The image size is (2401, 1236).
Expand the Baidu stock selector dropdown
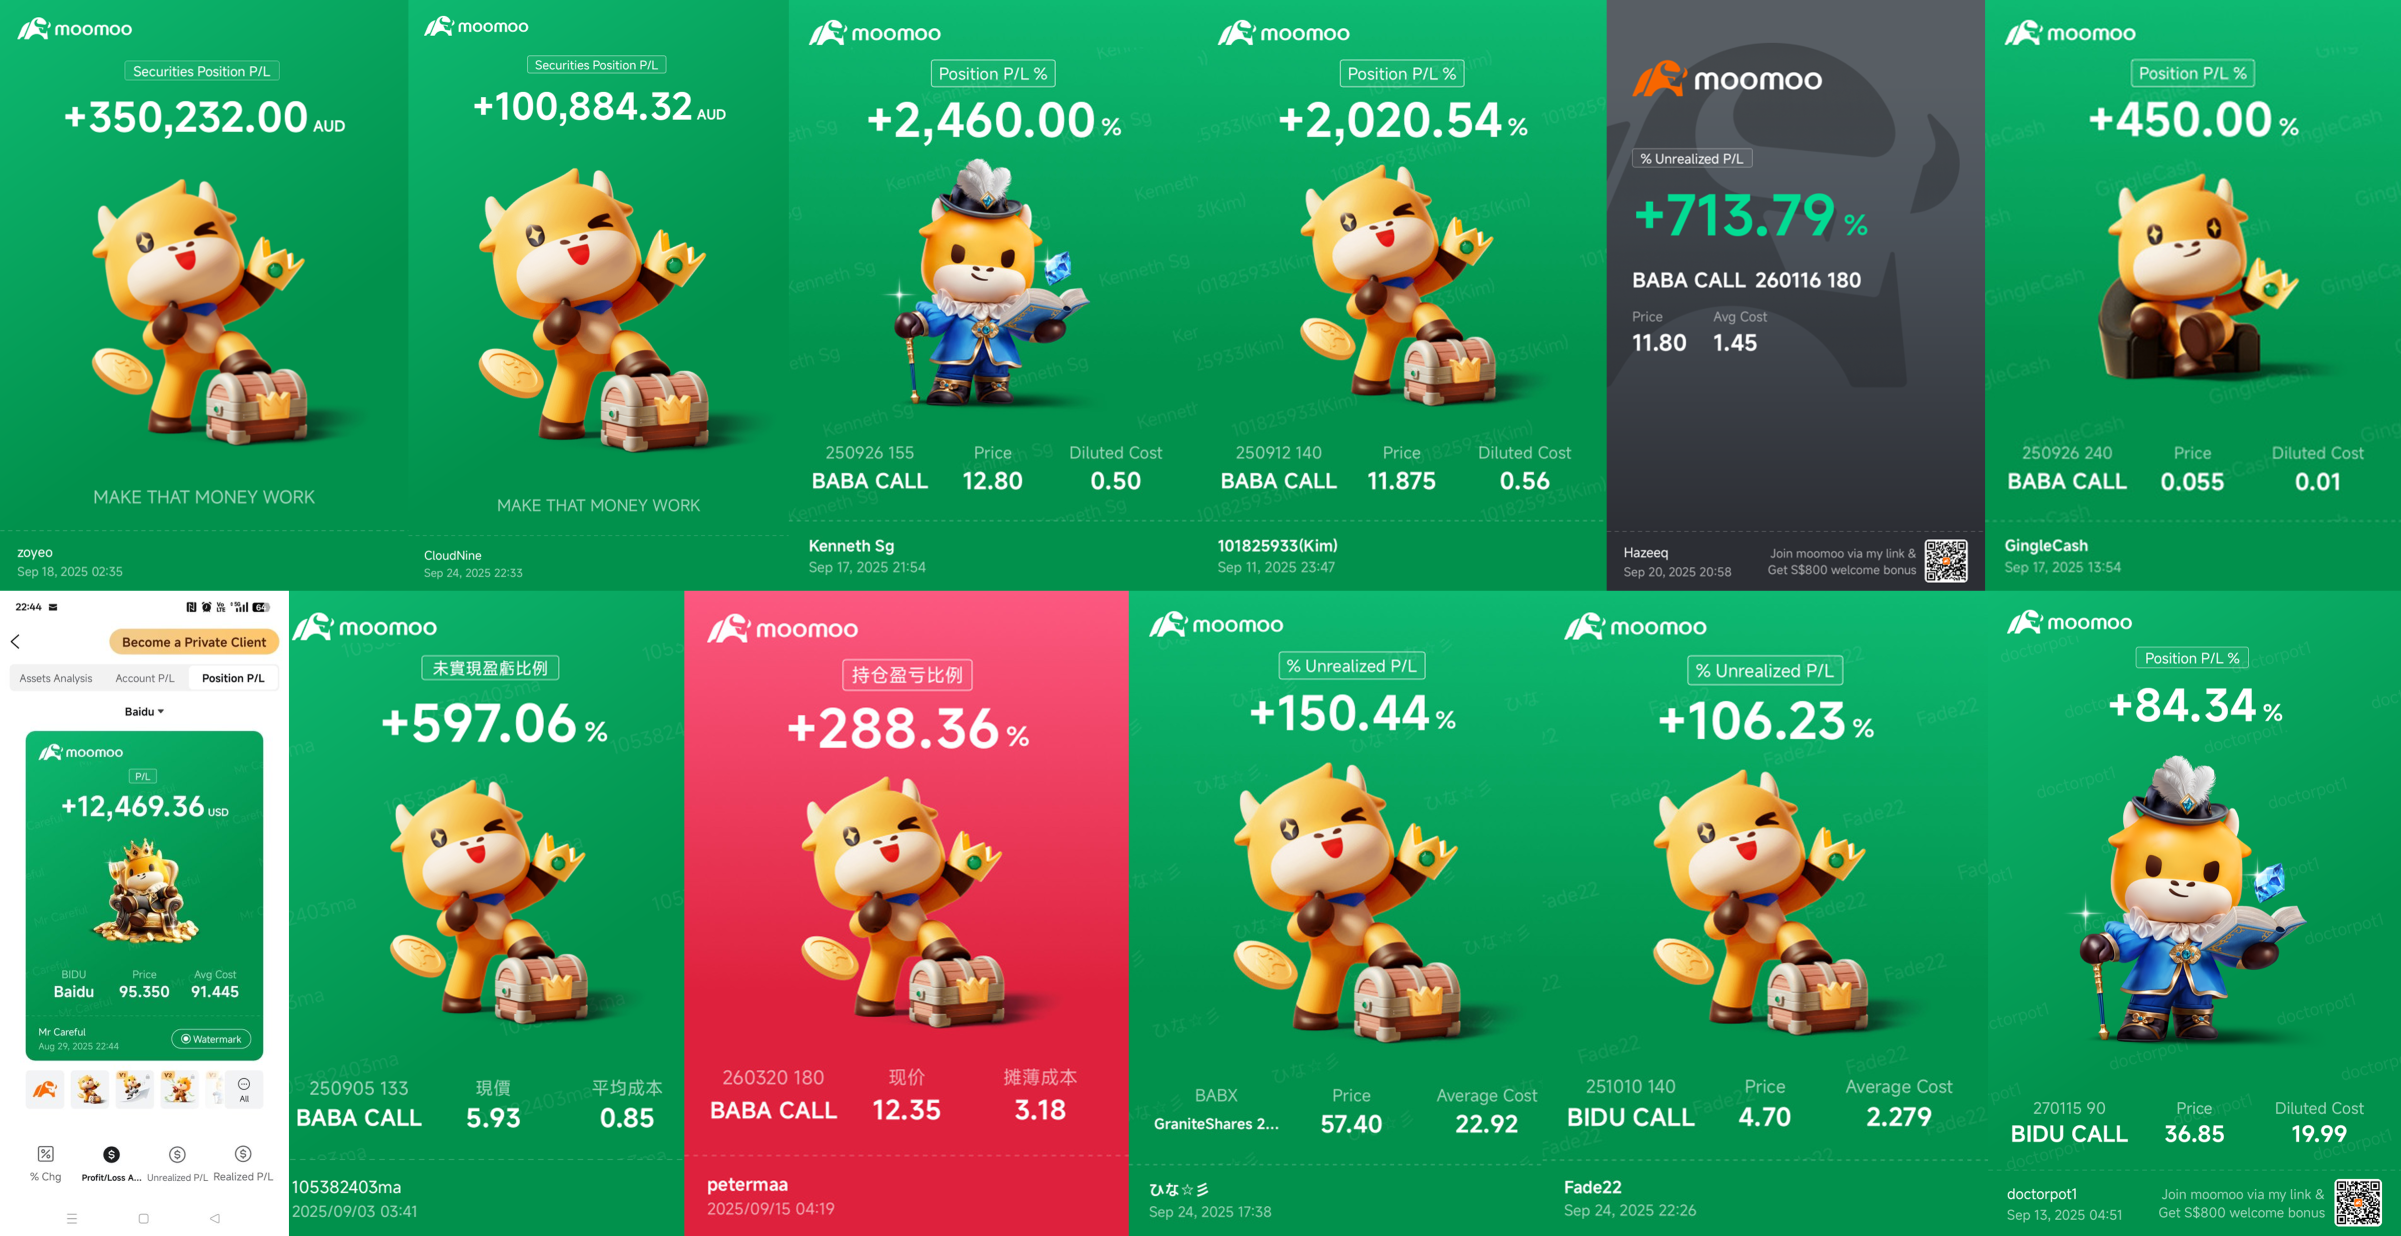click(144, 711)
